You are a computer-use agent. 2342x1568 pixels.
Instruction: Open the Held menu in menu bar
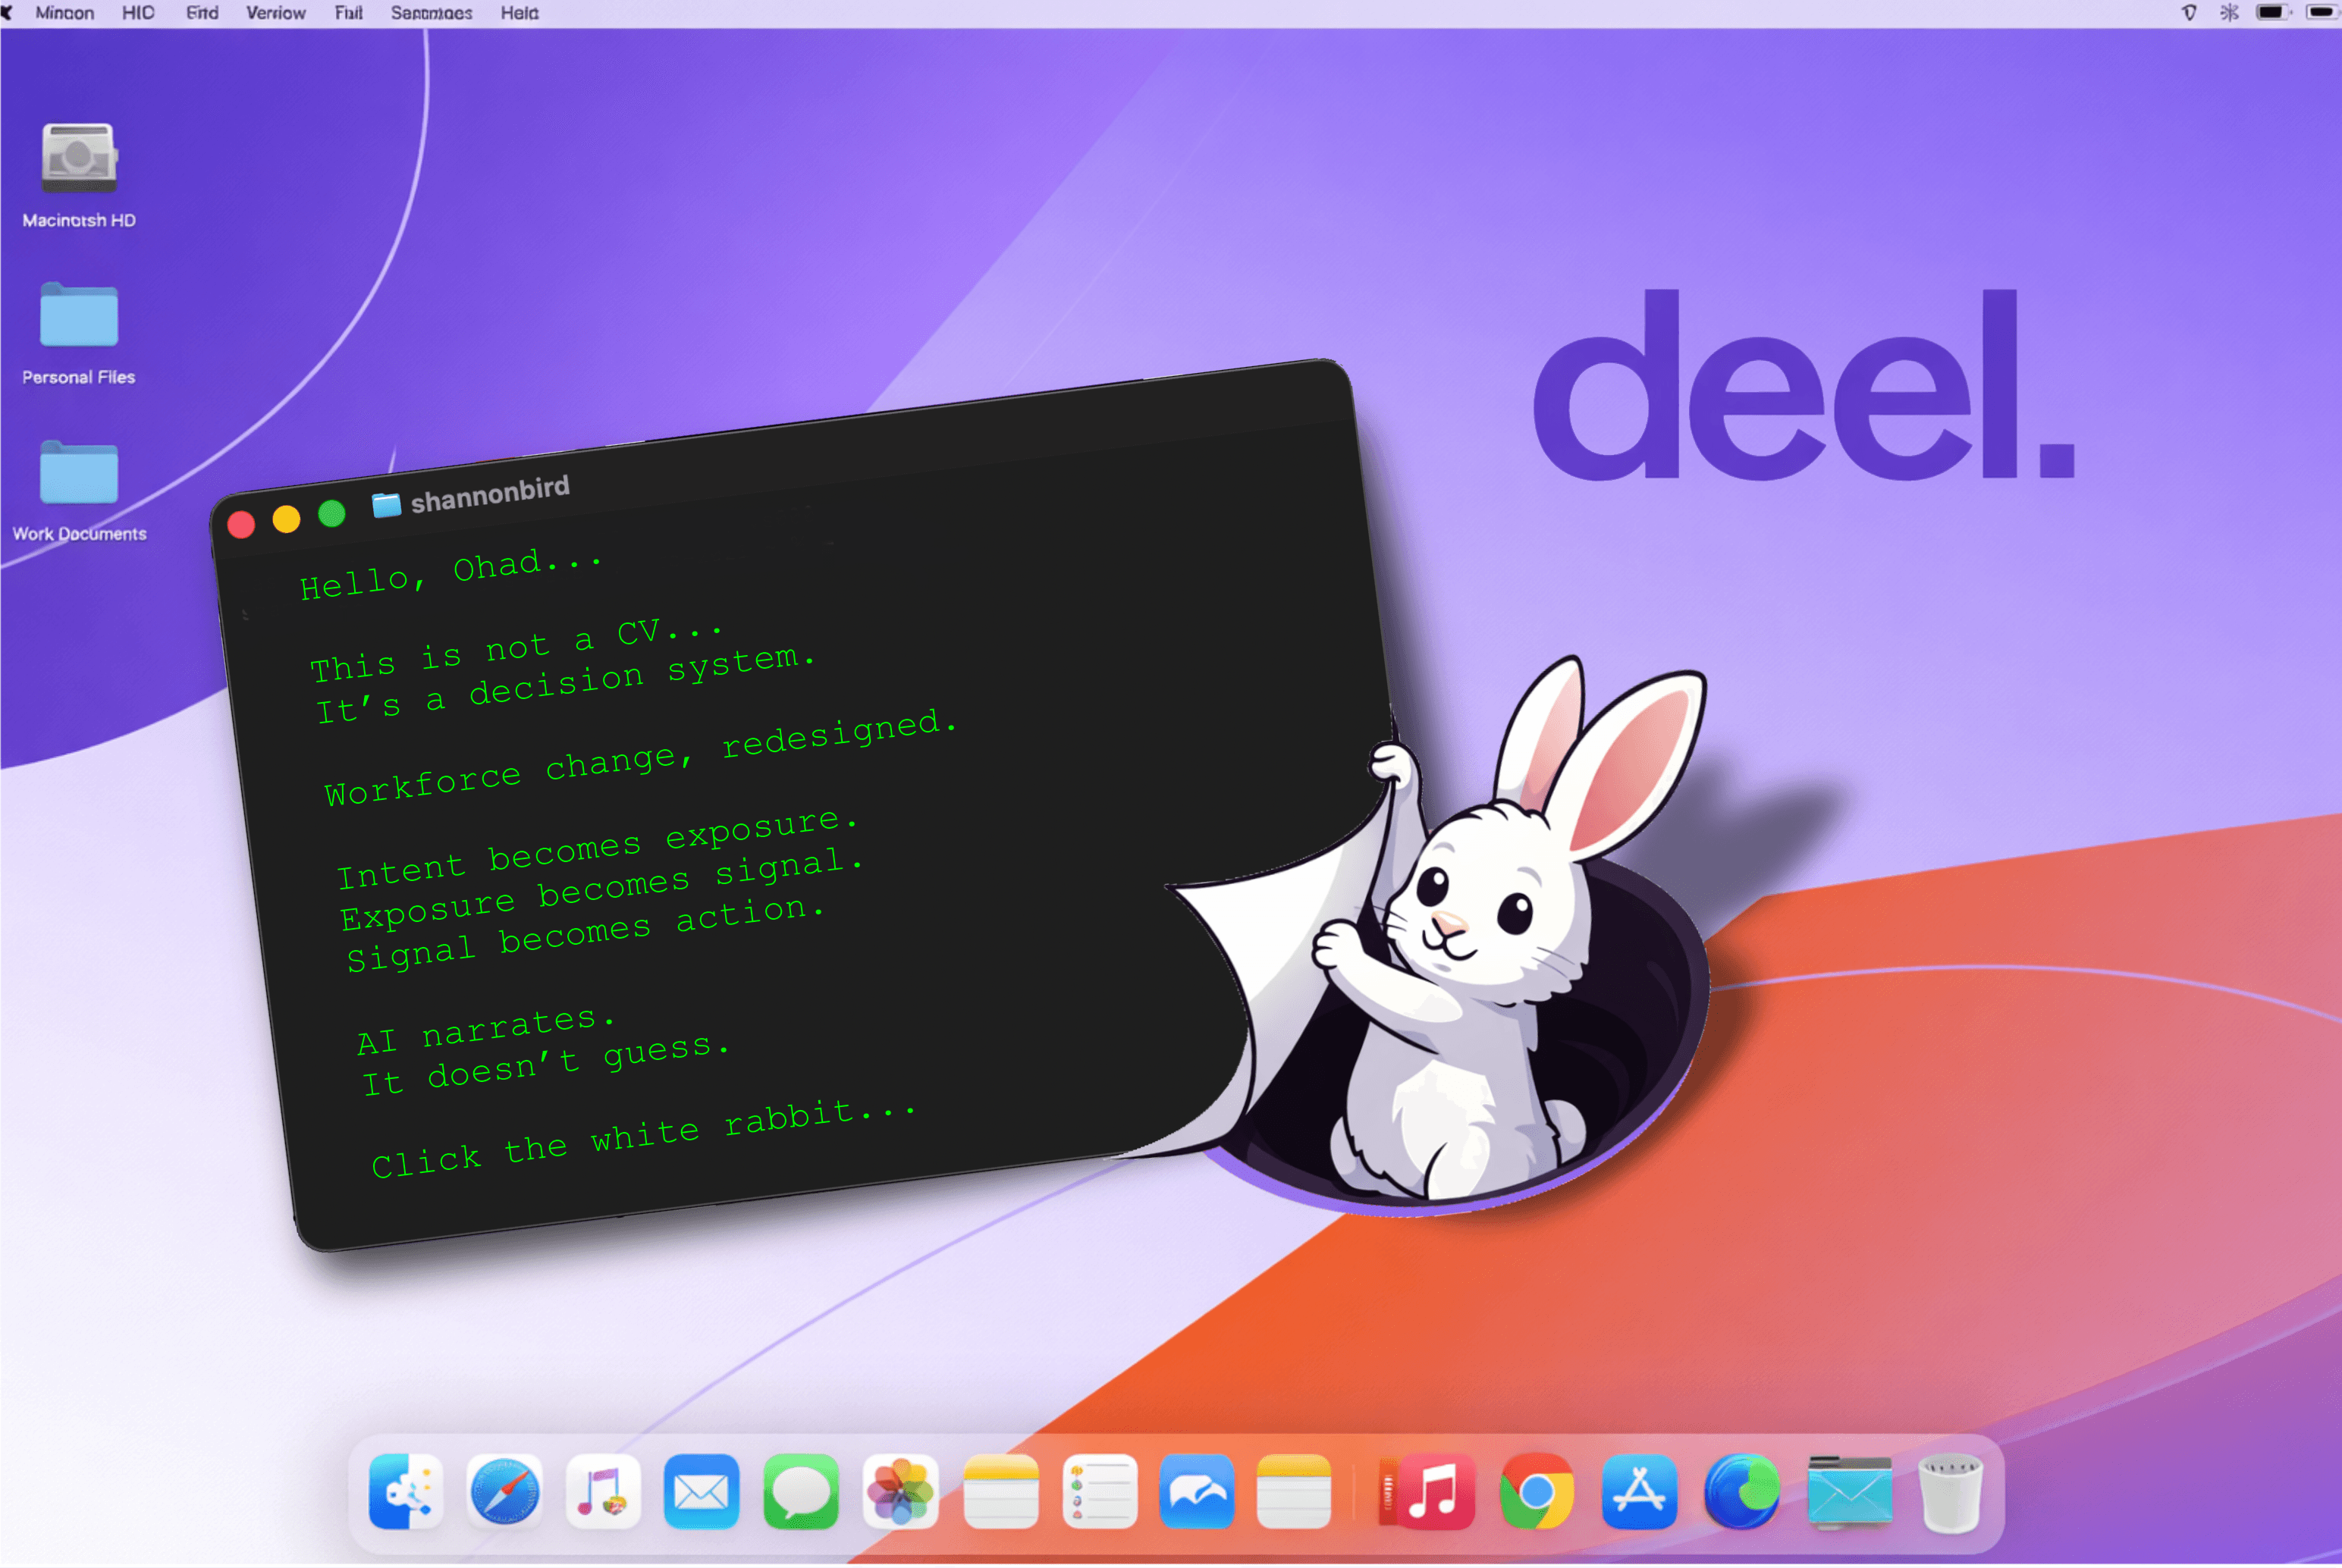click(x=519, y=13)
